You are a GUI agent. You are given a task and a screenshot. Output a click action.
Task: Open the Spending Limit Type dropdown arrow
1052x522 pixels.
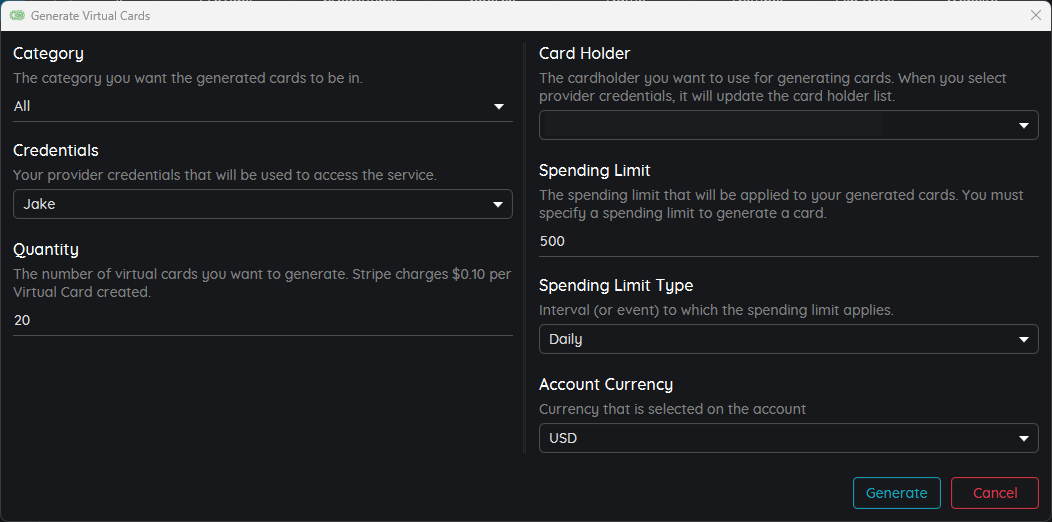tap(1024, 340)
